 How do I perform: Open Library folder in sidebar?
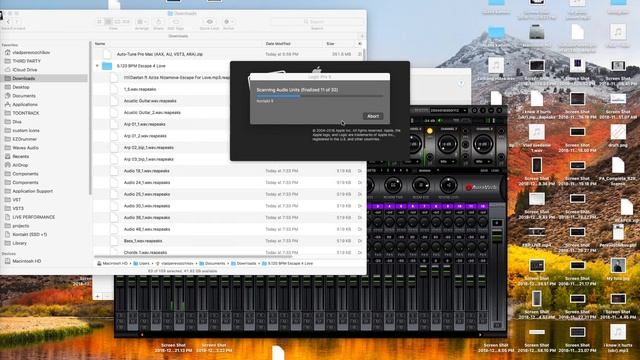pyautogui.click(x=19, y=243)
